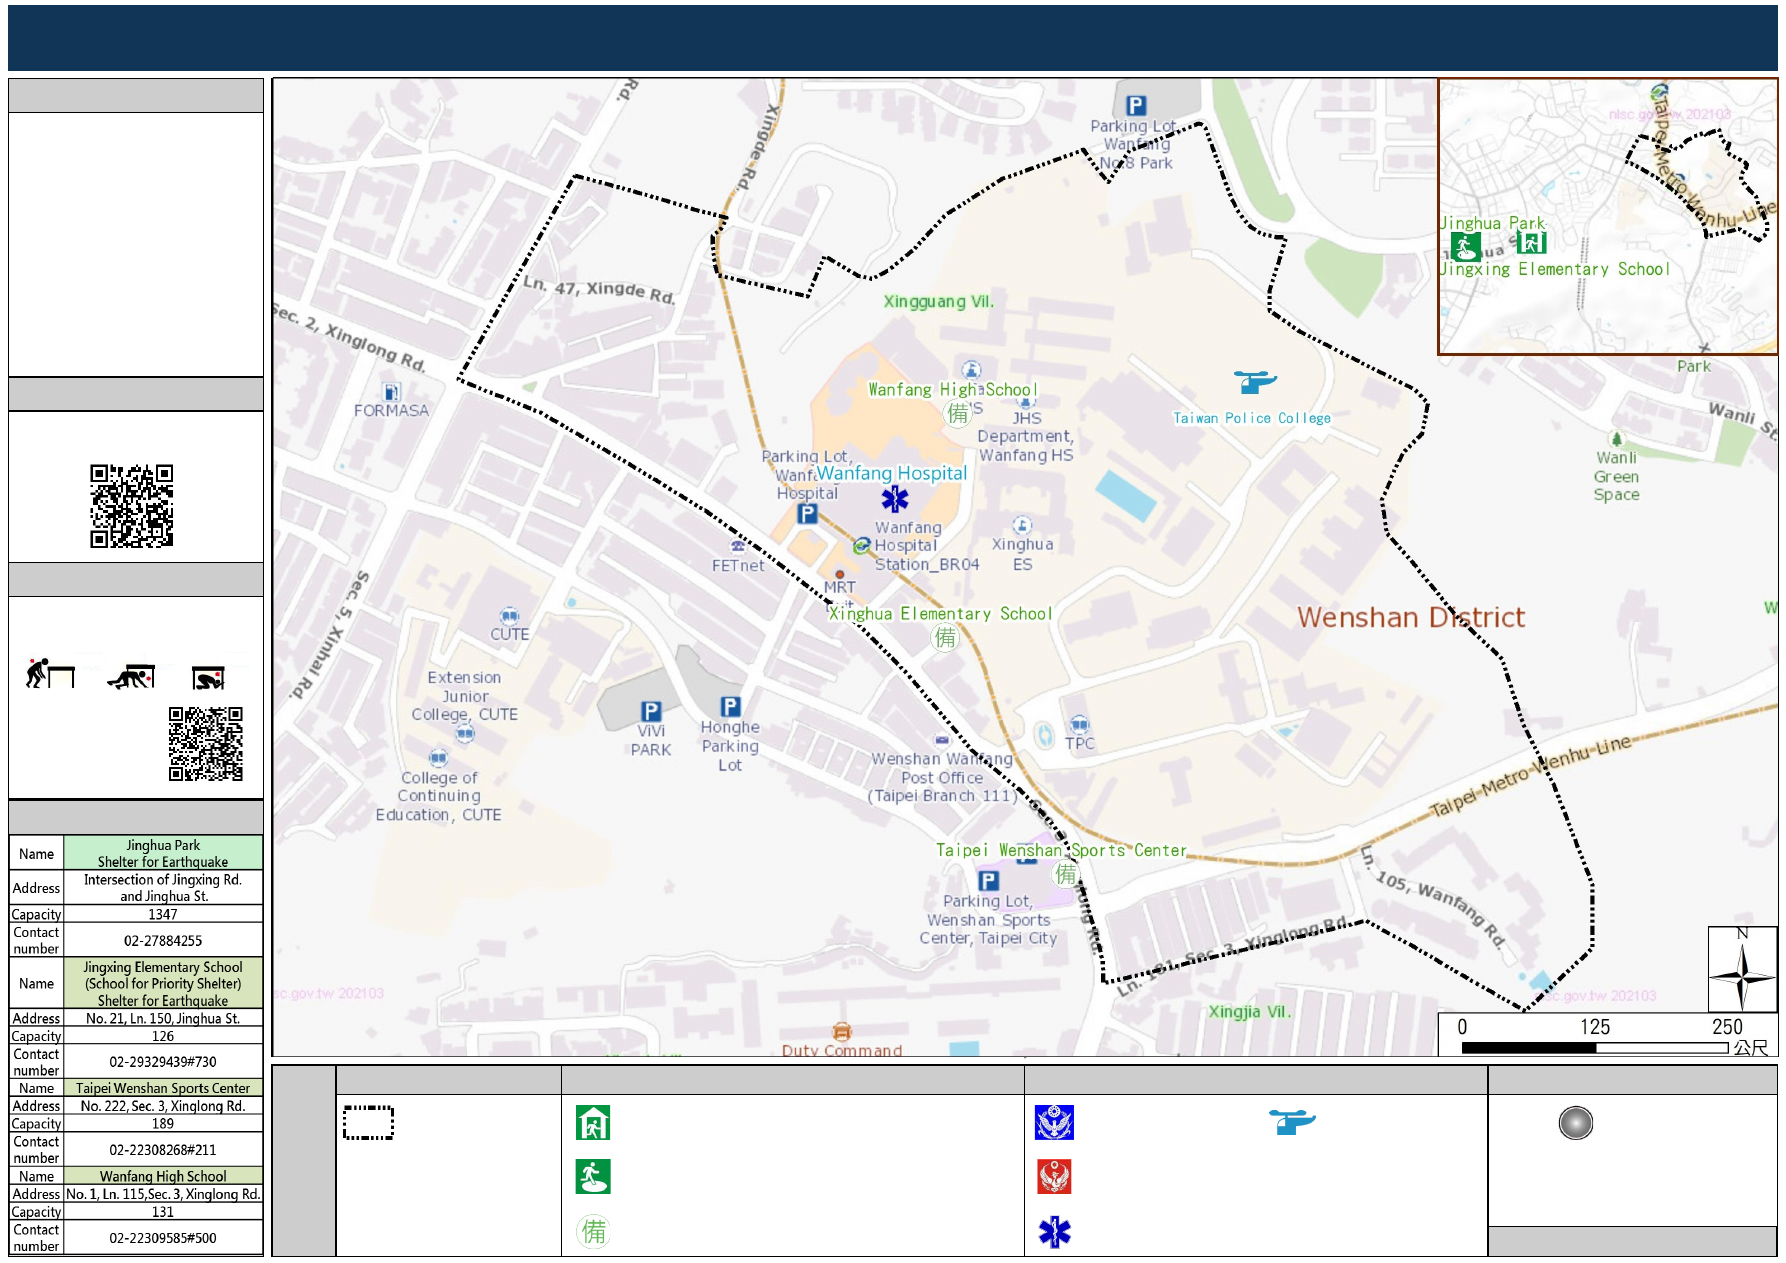
Task: Click the Xingguang Vil. label on map
Action: pyautogui.click(x=938, y=301)
